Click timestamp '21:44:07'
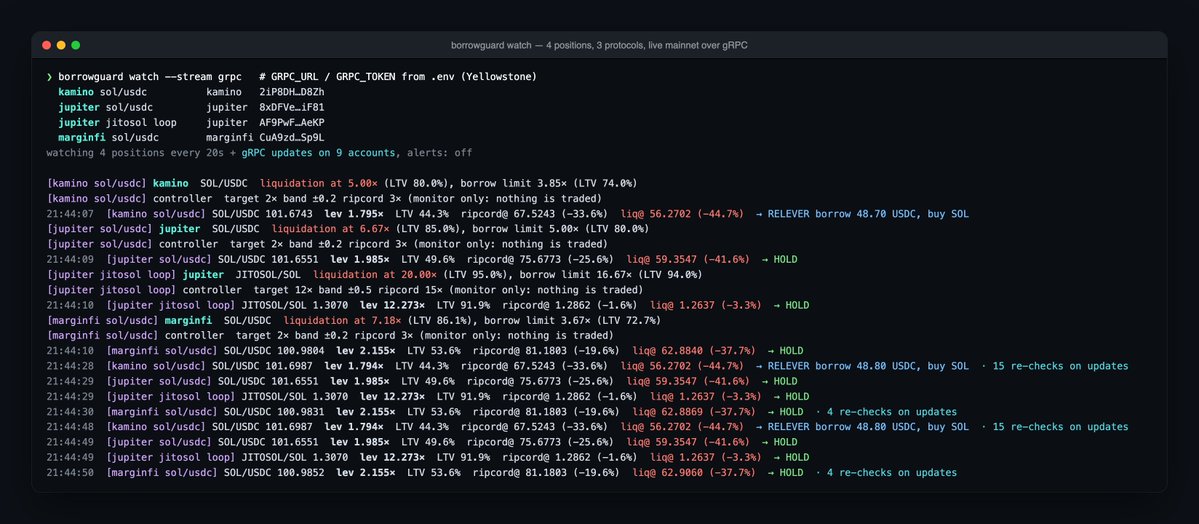This screenshot has height=524, width=1199. pyautogui.click(x=70, y=213)
